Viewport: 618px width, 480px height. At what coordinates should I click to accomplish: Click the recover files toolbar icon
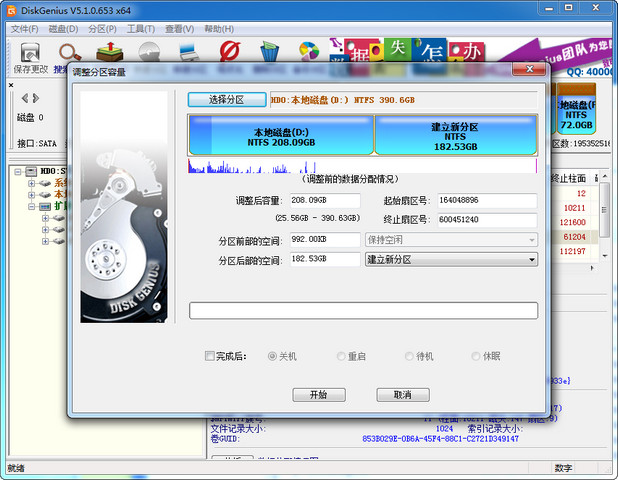coord(110,52)
